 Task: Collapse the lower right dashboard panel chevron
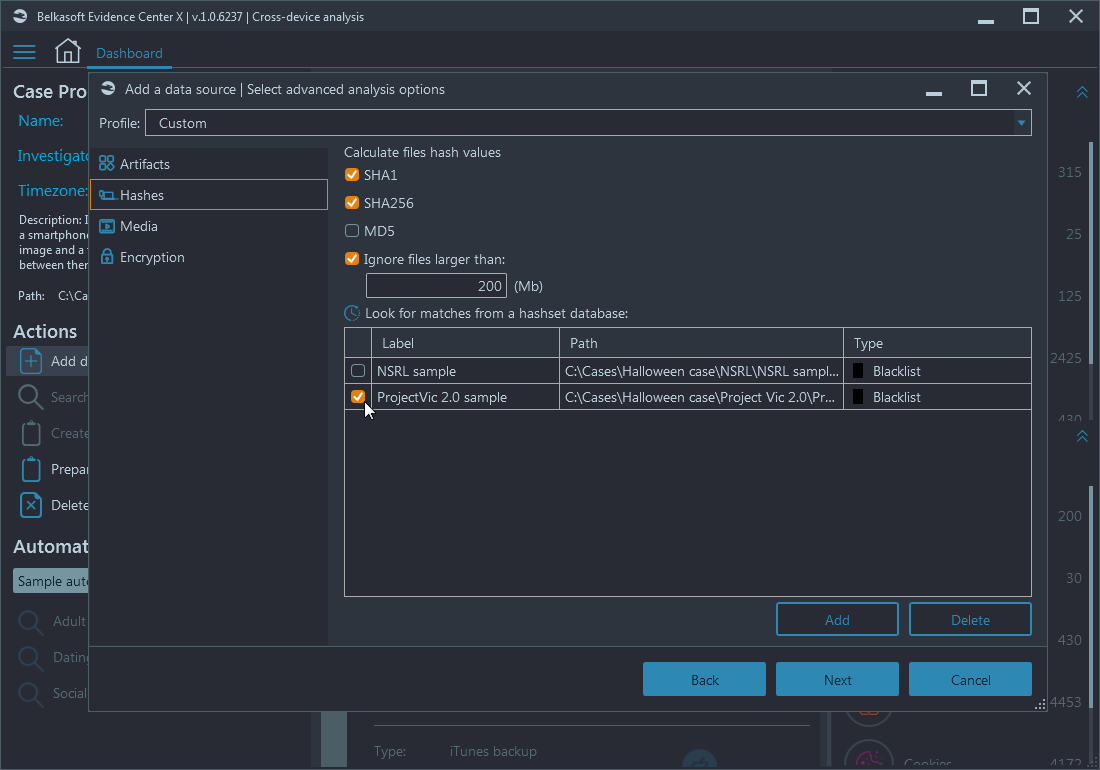tap(1082, 436)
